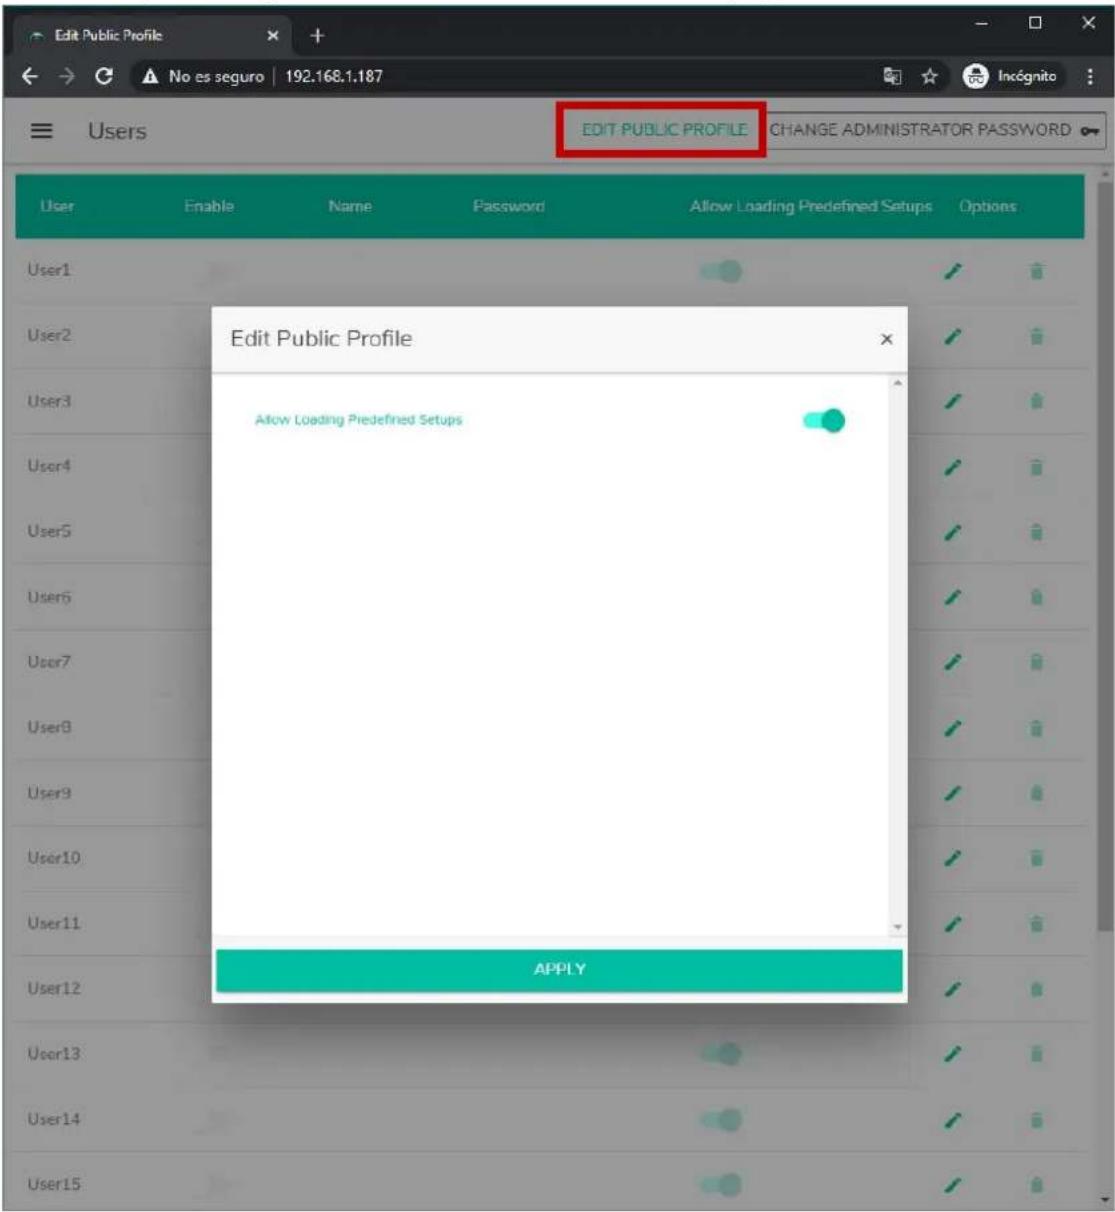The image size is (1115, 1212).
Task: Open the page translate icon
Action: 892,76
